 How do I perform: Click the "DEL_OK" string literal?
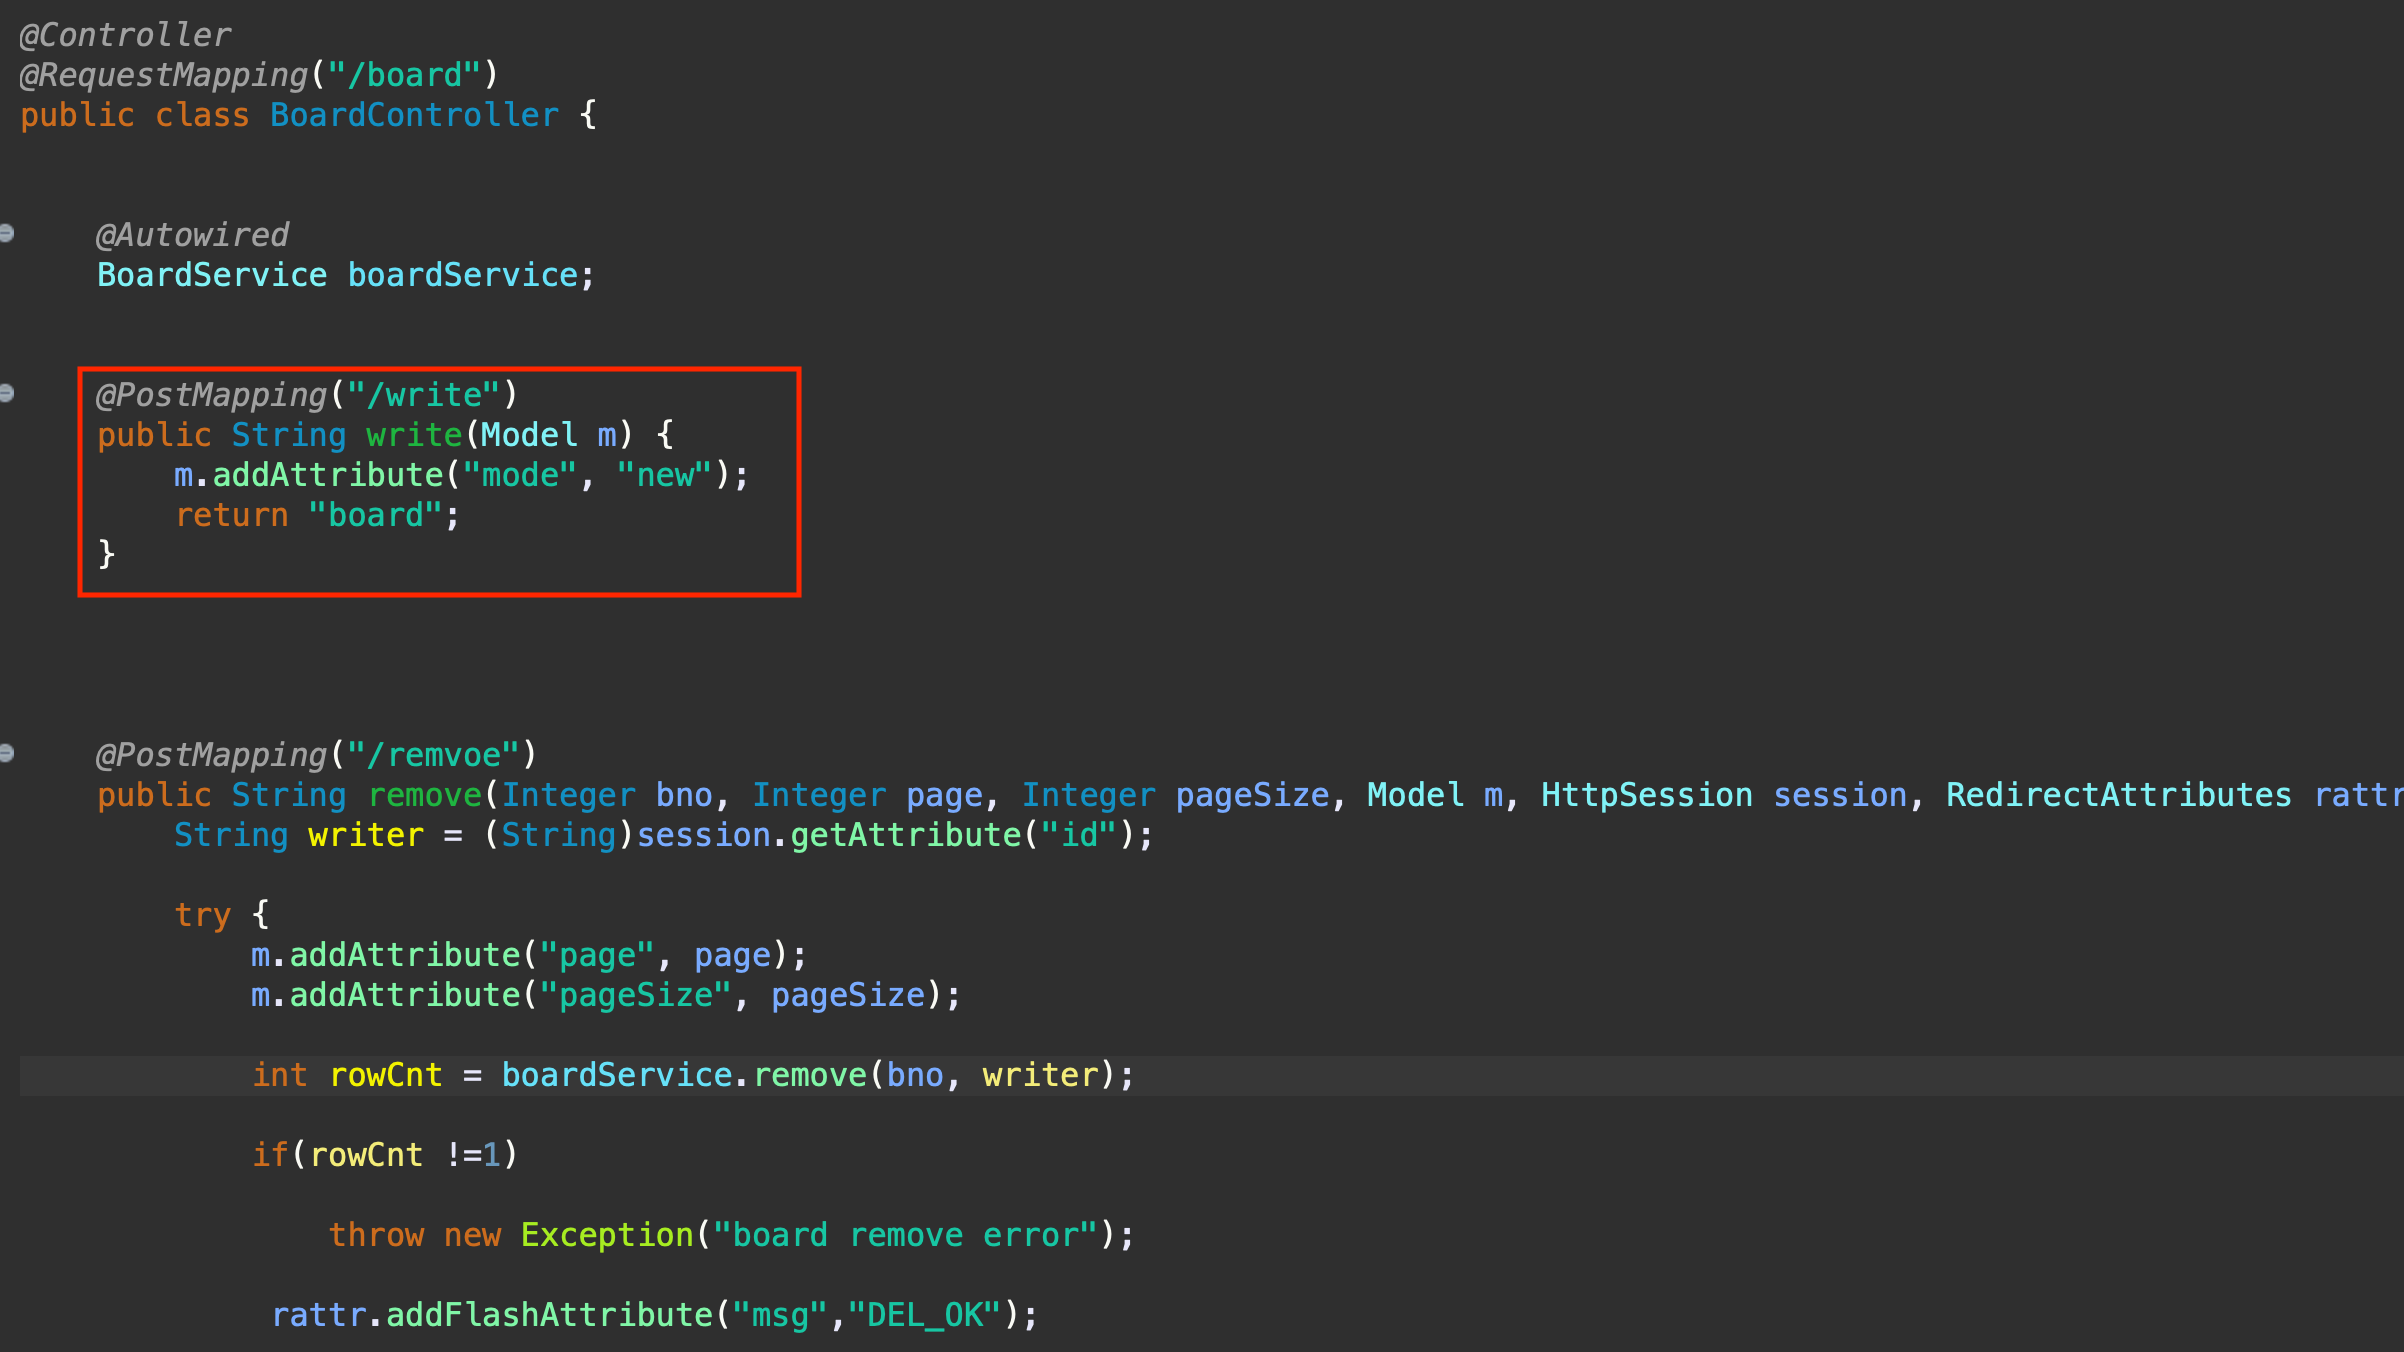[x=924, y=1316]
